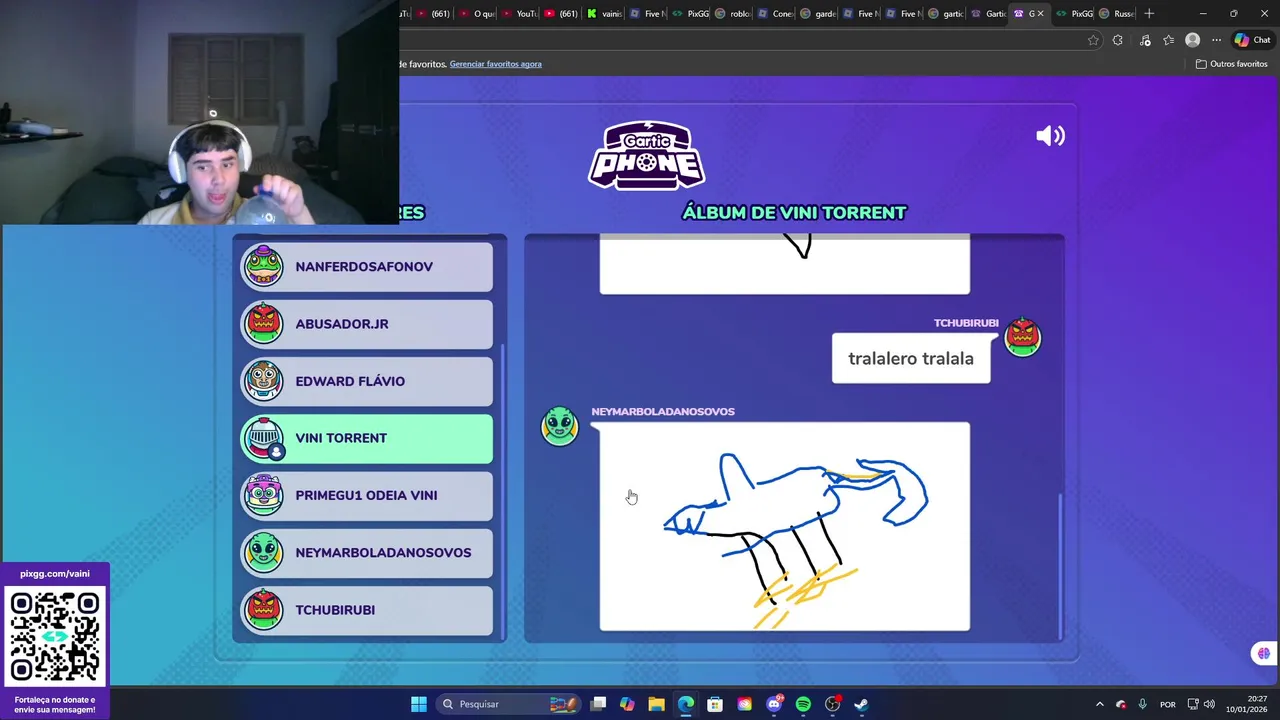1280x720 pixels.
Task: Switch to the 'Russe' browser tab
Action: (x=1118, y=13)
